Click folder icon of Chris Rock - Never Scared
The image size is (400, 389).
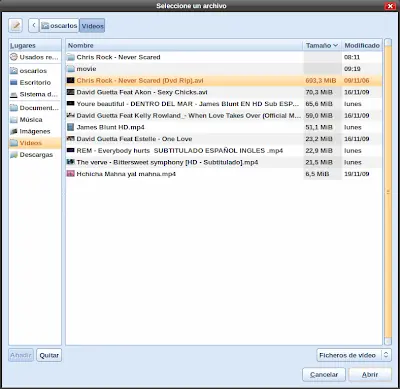click(71, 57)
